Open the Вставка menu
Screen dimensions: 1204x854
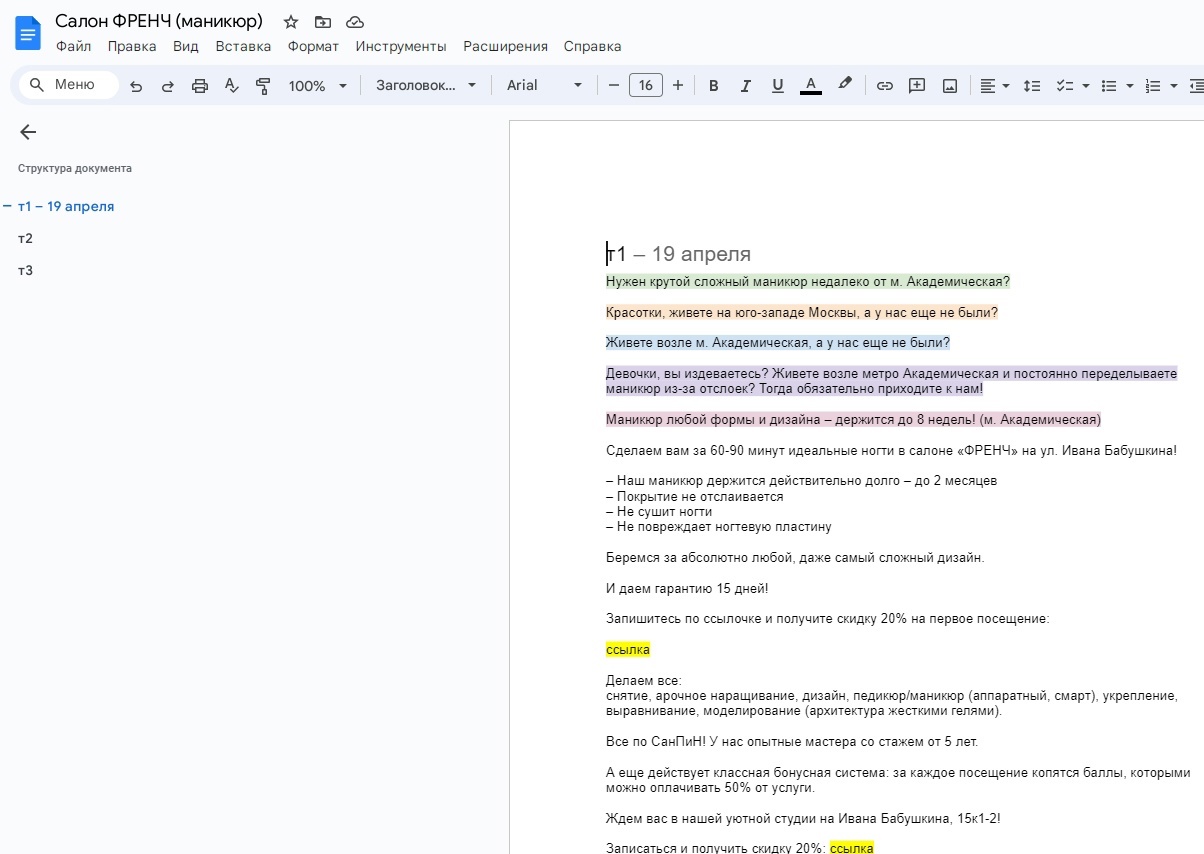point(243,46)
